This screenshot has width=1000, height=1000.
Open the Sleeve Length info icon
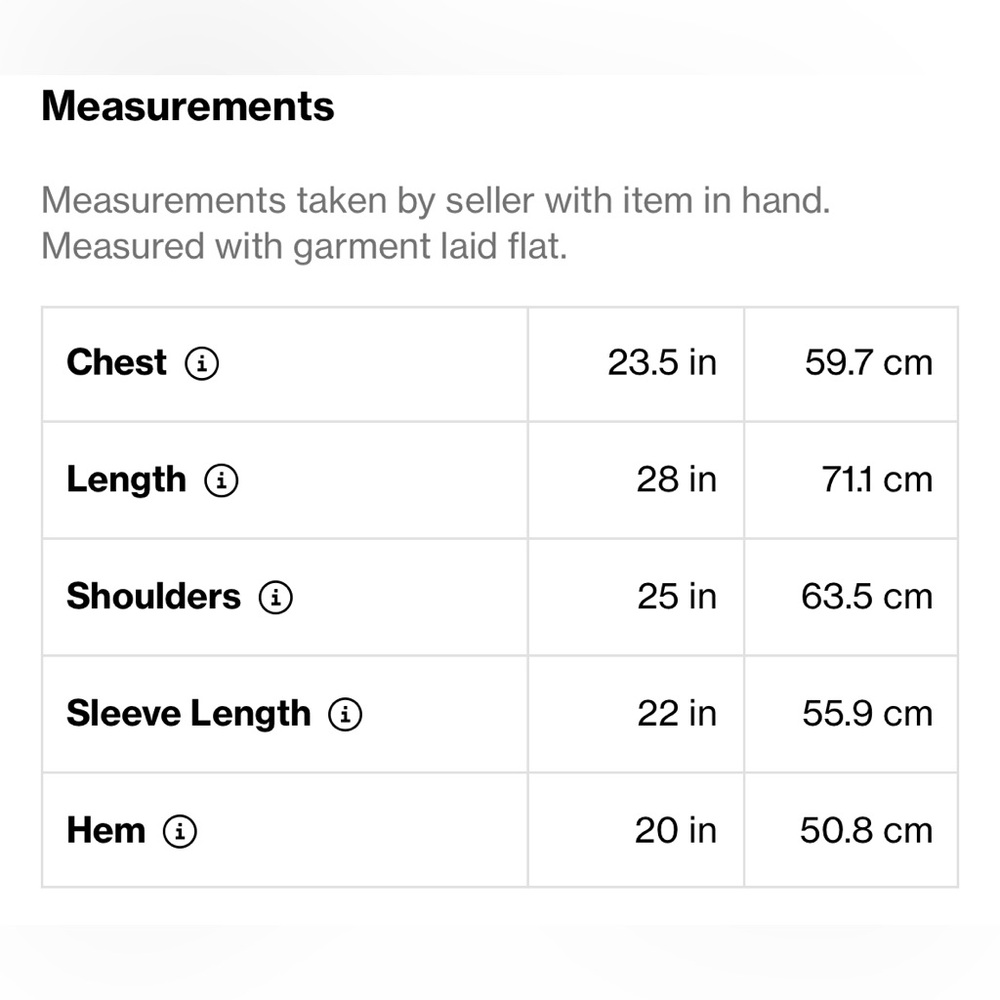[x=345, y=714]
